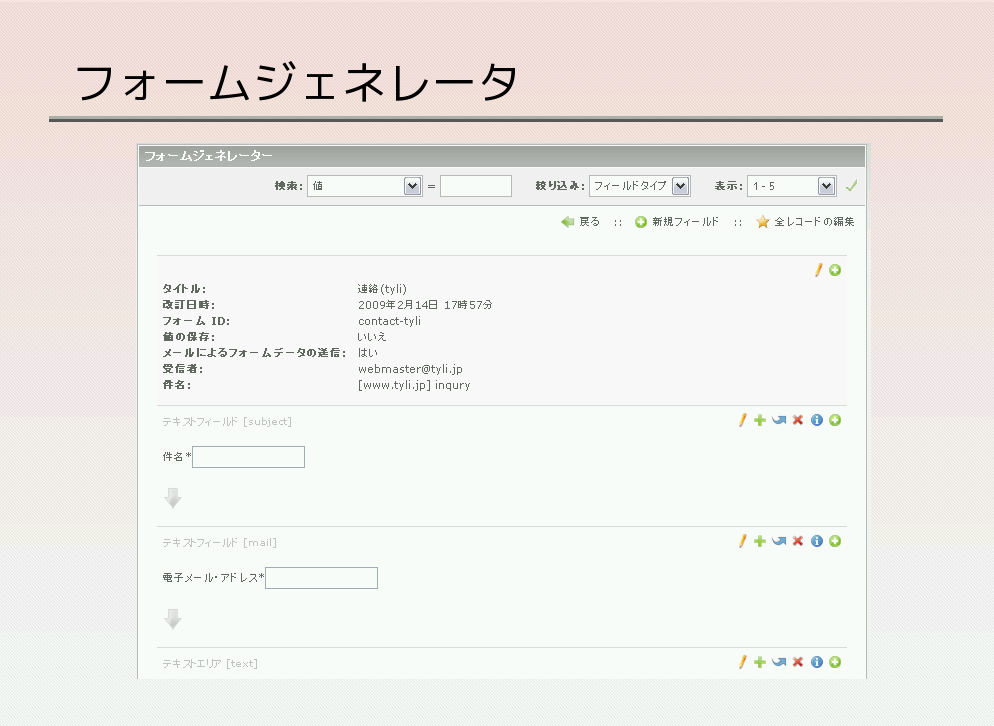This screenshot has height=726, width=994.
Task: Click the green circle plus icon in the [text] textarea row
Action: (835, 662)
